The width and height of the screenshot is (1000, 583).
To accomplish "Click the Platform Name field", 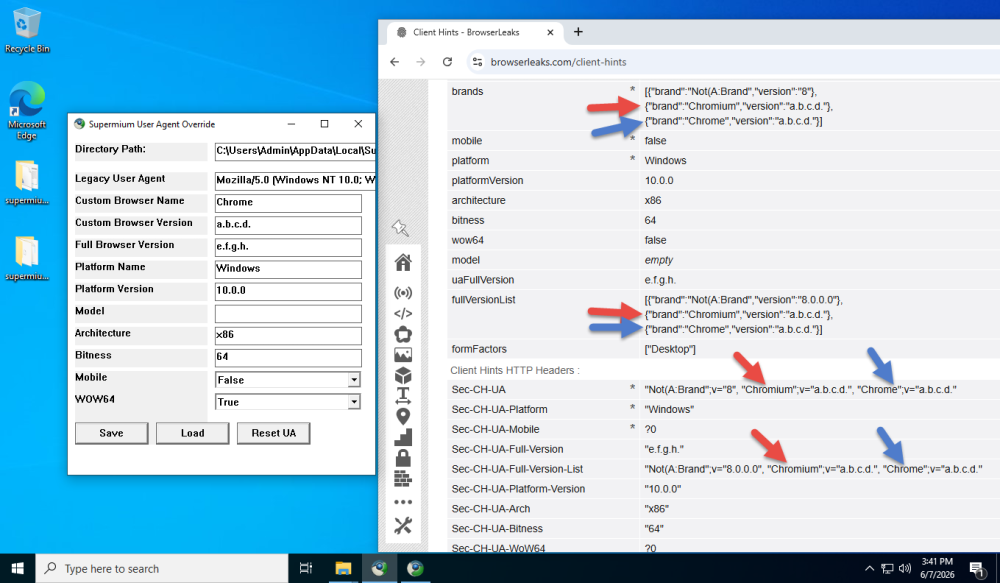I will point(288,269).
